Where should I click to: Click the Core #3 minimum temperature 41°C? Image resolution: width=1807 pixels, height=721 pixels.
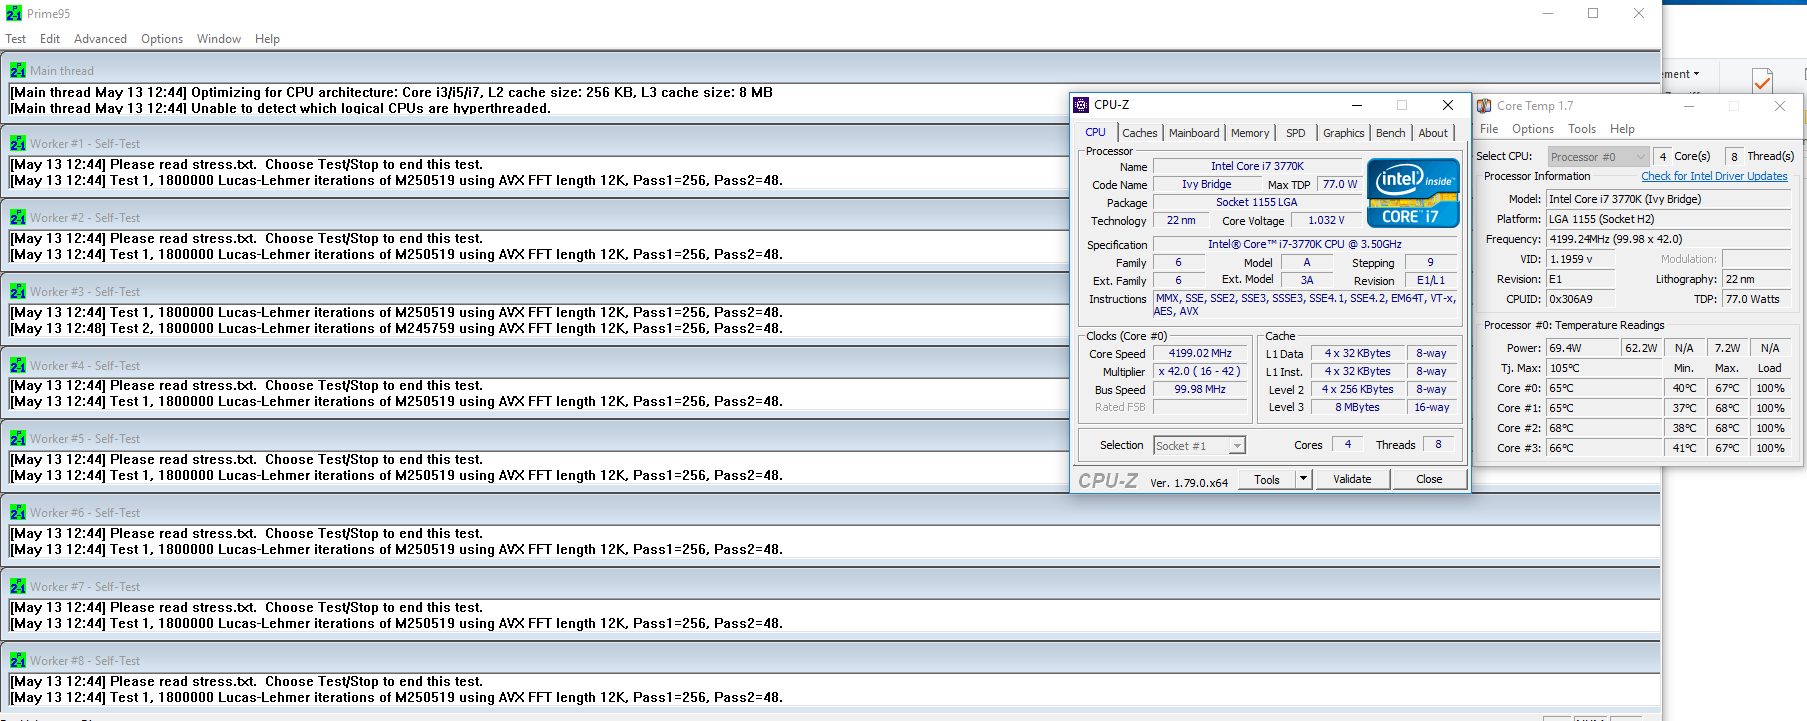coord(1684,448)
